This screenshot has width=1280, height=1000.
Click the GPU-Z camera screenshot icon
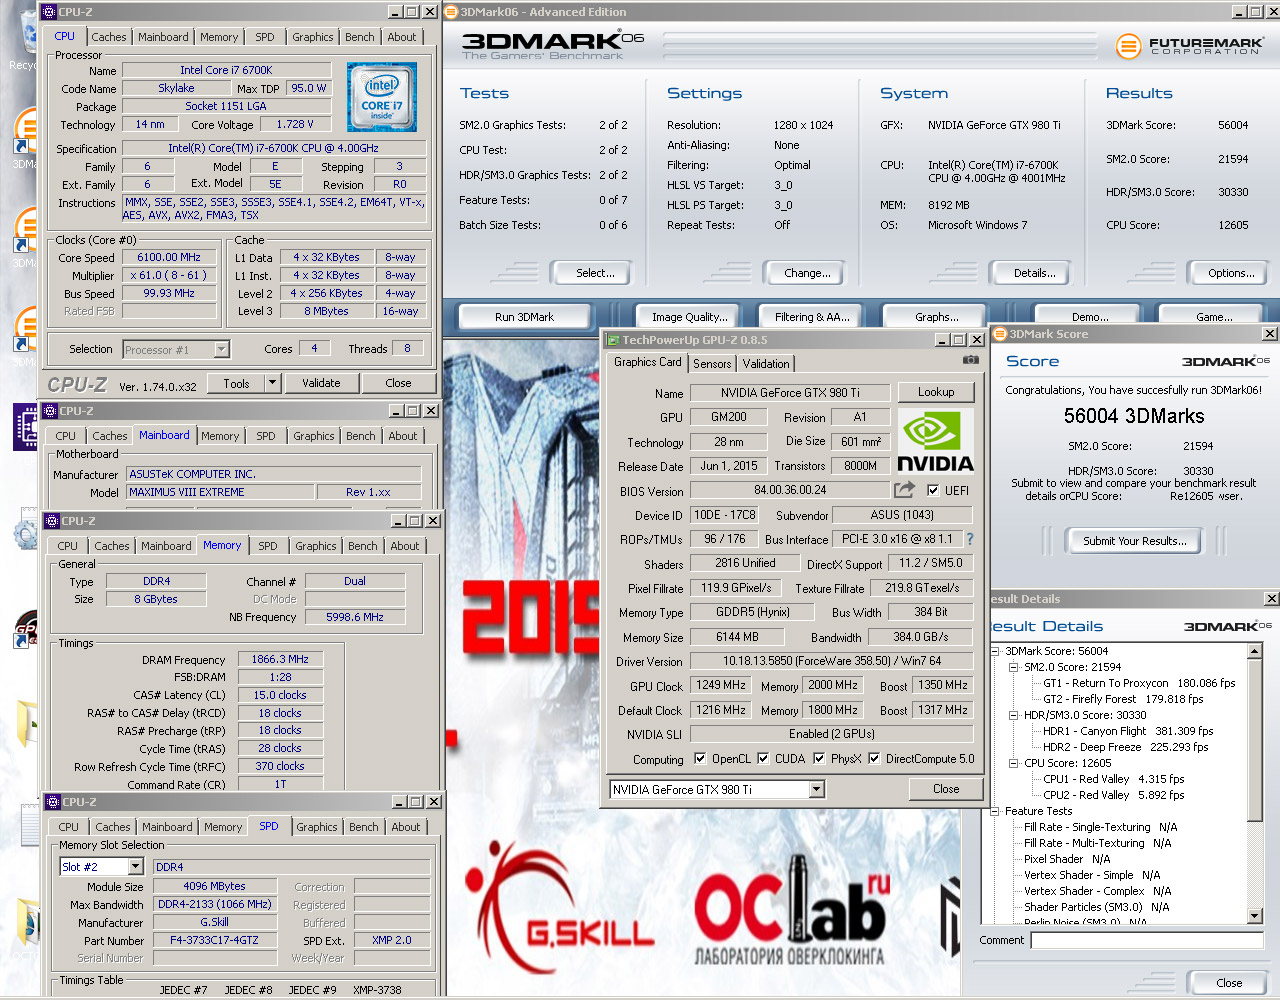click(x=971, y=360)
